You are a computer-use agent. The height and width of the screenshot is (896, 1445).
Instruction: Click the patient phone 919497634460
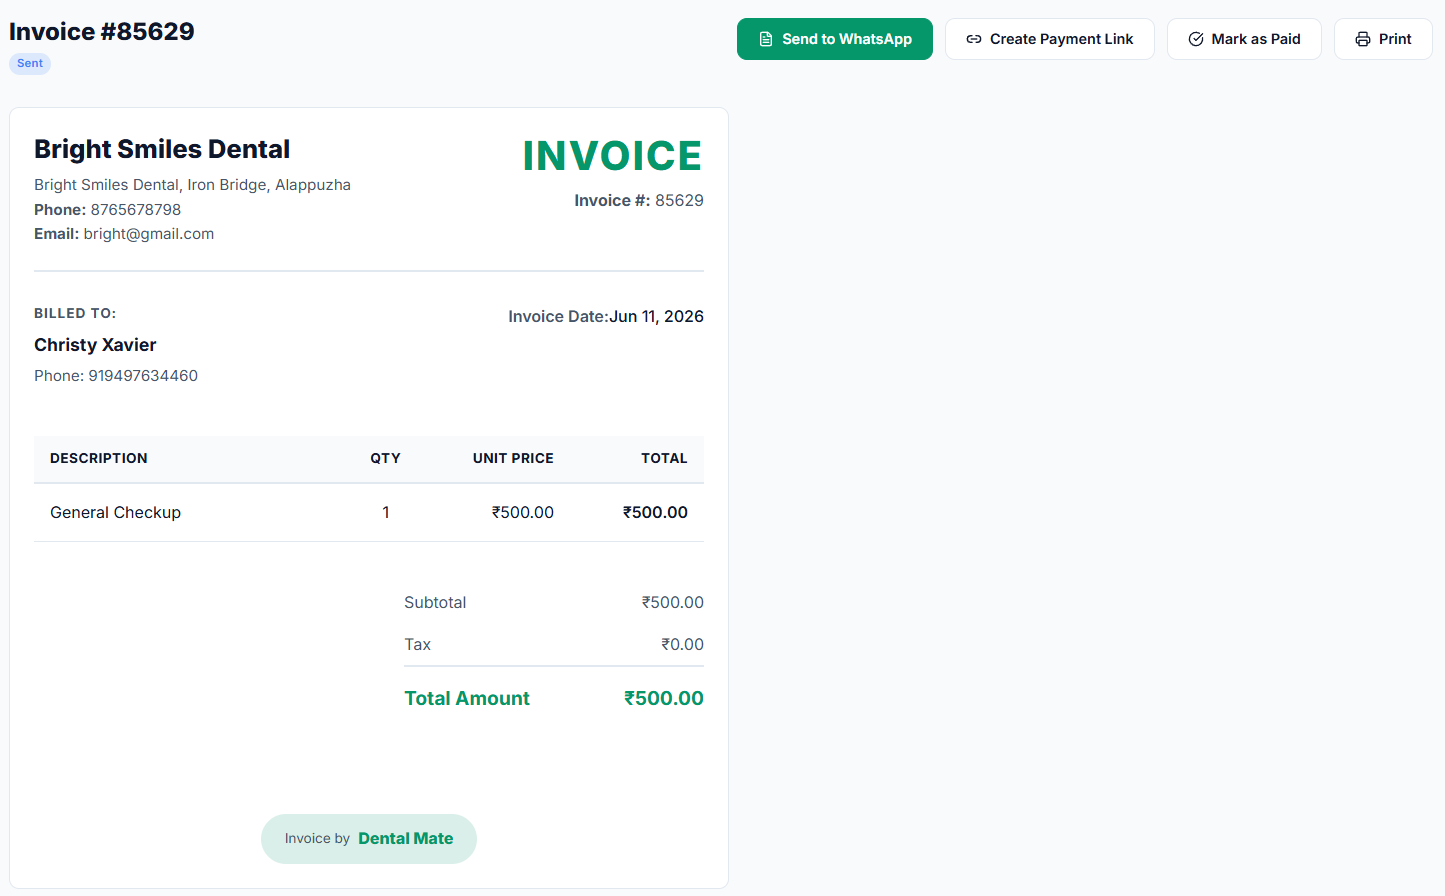pyautogui.click(x=143, y=376)
